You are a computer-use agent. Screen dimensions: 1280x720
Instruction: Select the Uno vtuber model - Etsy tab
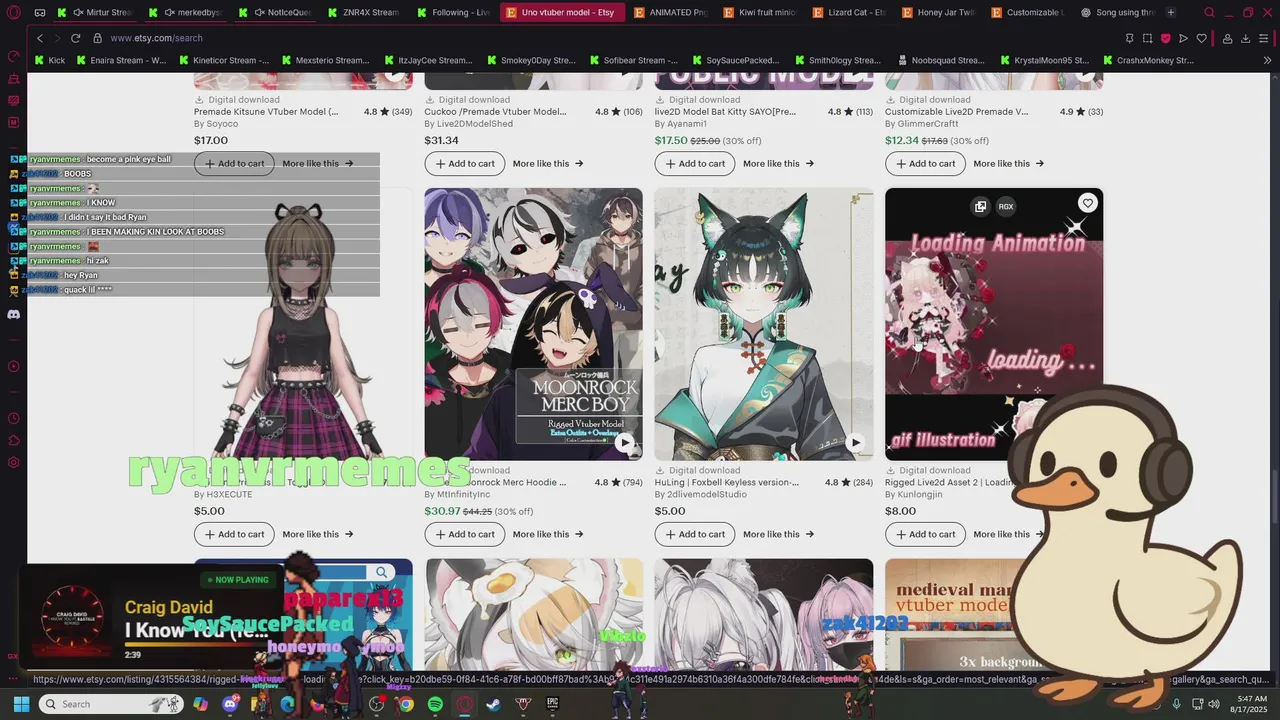(x=560, y=13)
